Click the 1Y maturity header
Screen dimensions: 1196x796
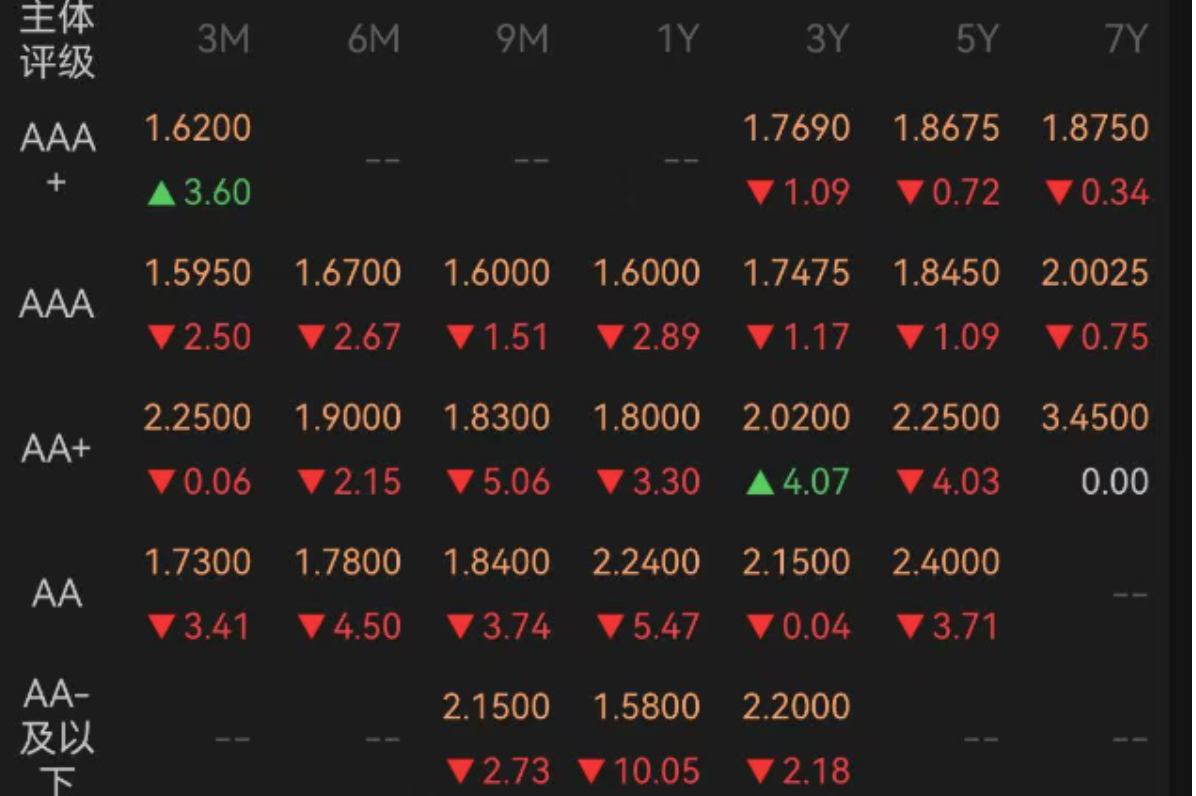[677, 38]
